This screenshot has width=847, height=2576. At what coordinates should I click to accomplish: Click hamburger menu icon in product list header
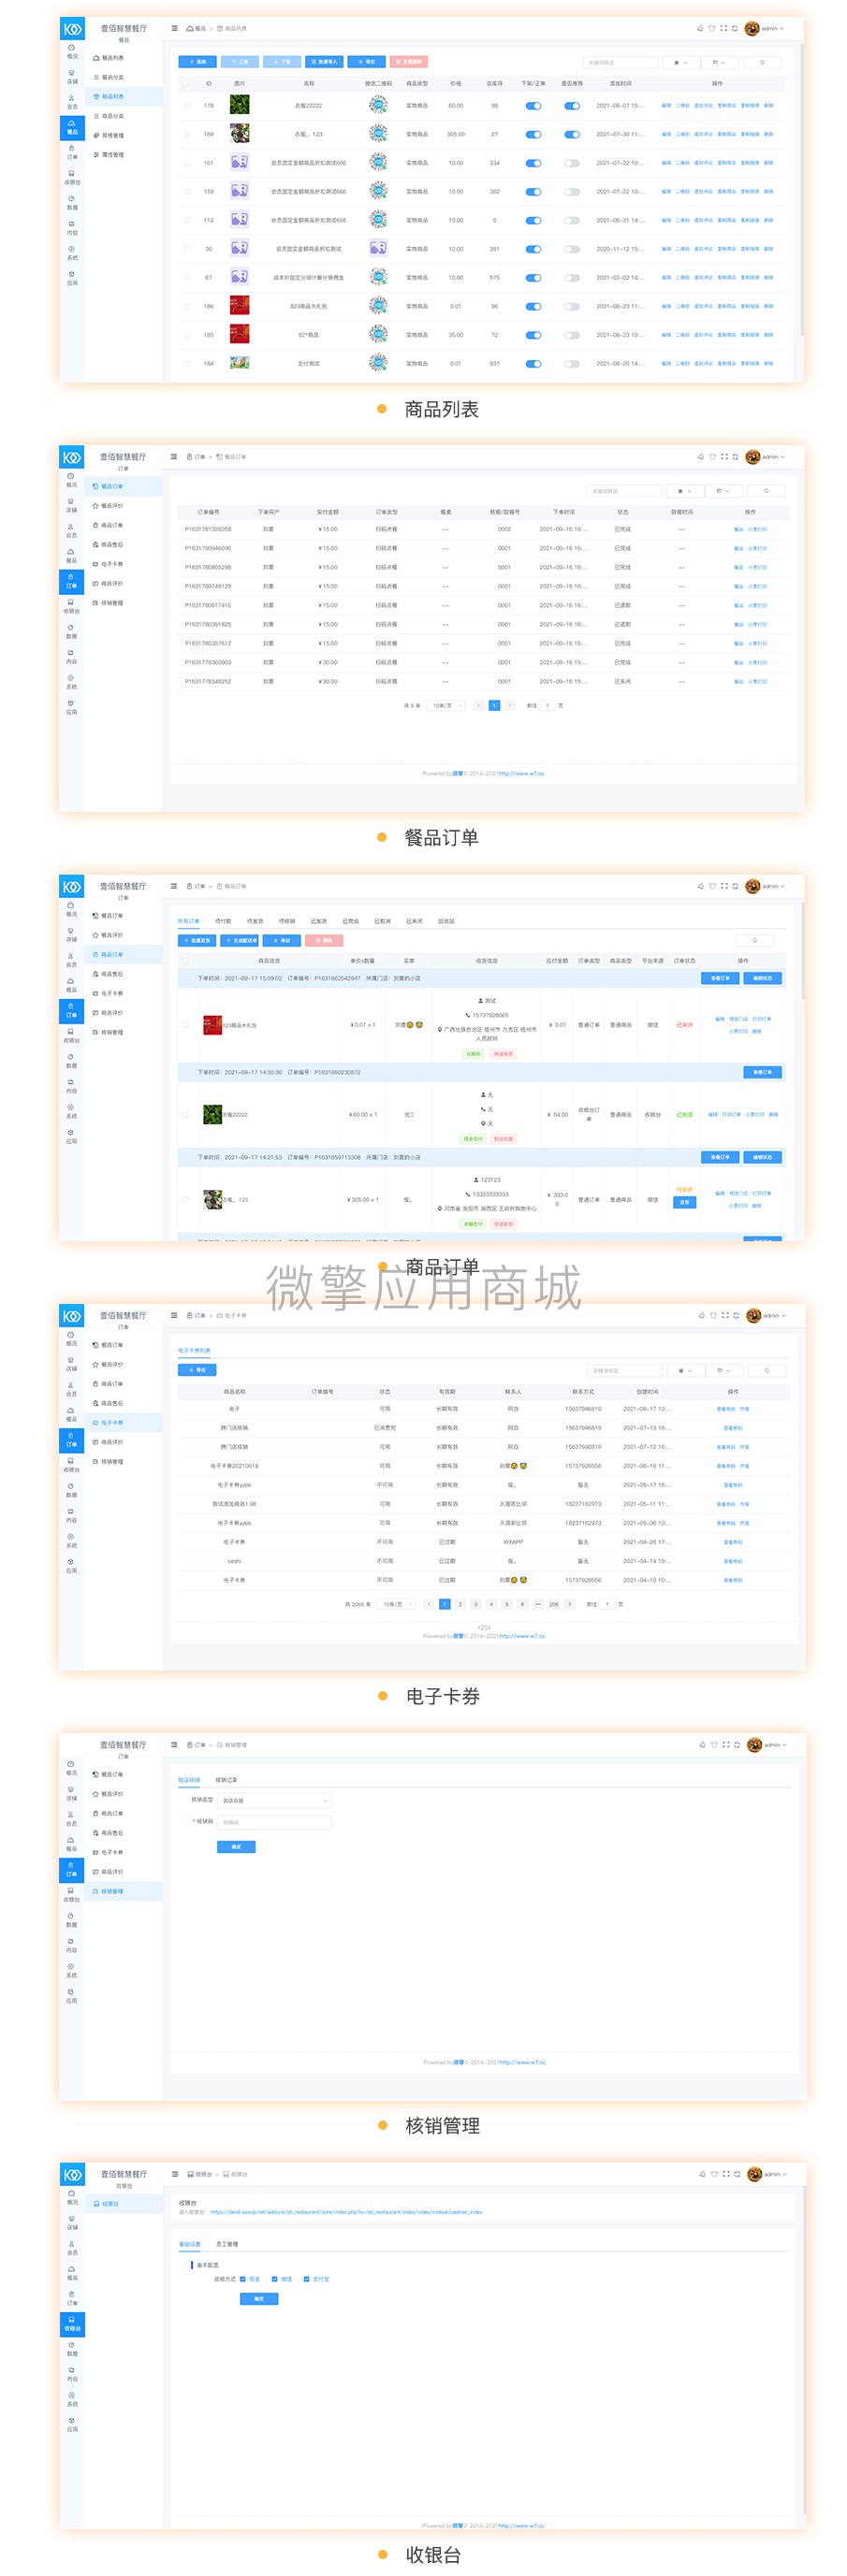click(x=175, y=28)
